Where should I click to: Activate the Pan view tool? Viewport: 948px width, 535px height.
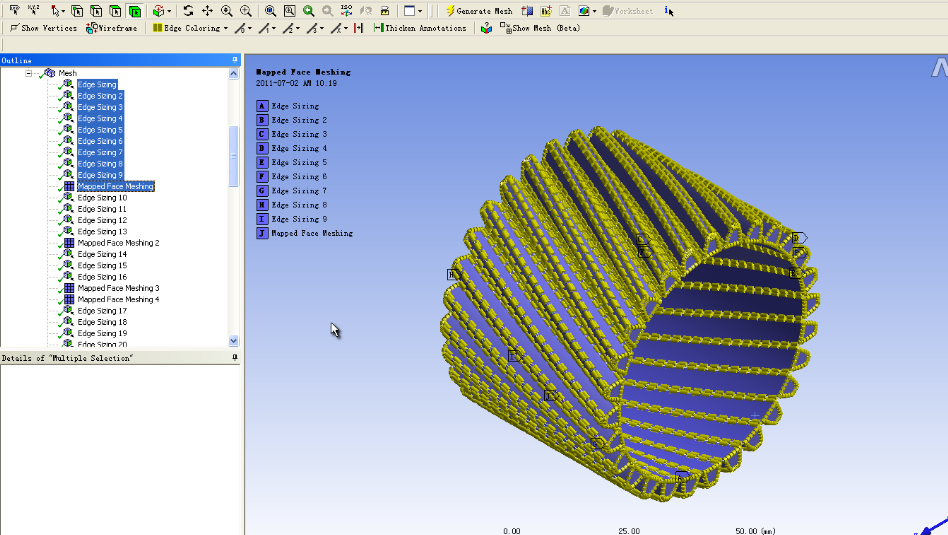[207, 11]
